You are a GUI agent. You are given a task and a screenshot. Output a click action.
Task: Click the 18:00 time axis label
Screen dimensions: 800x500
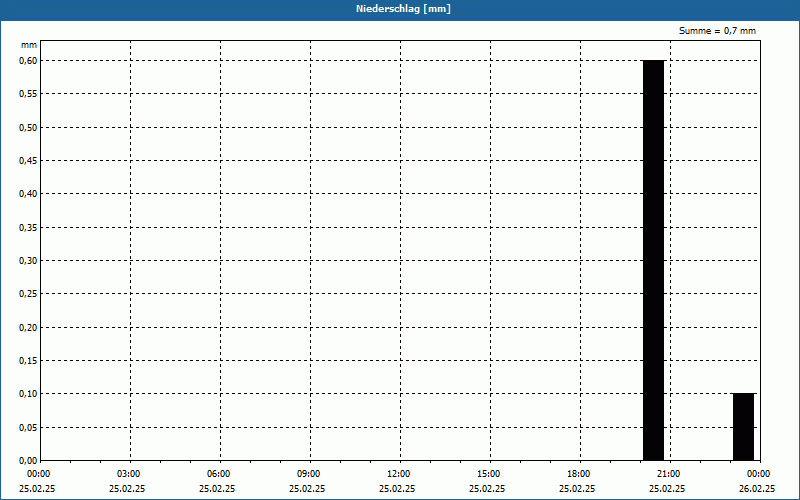[x=579, y=474]
